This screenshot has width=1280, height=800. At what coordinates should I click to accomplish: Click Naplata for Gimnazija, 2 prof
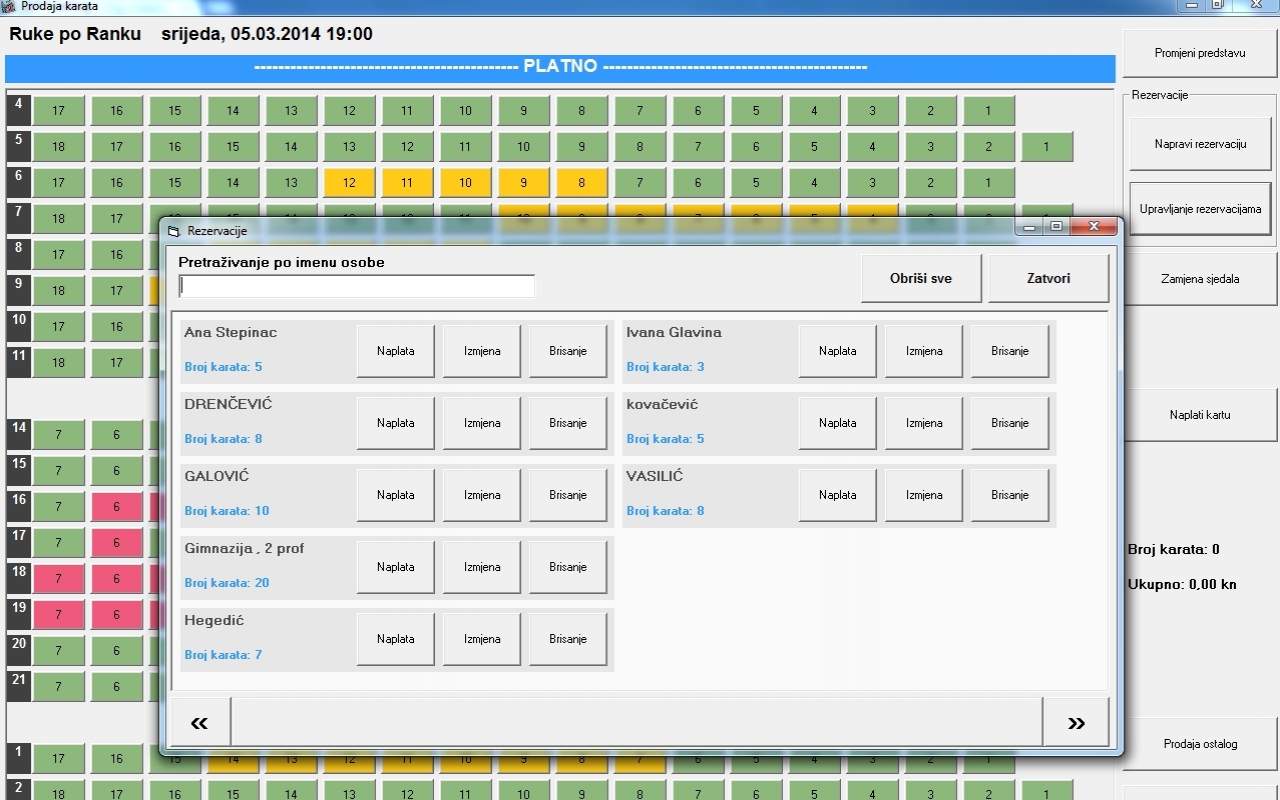click(x=395, y=567)
